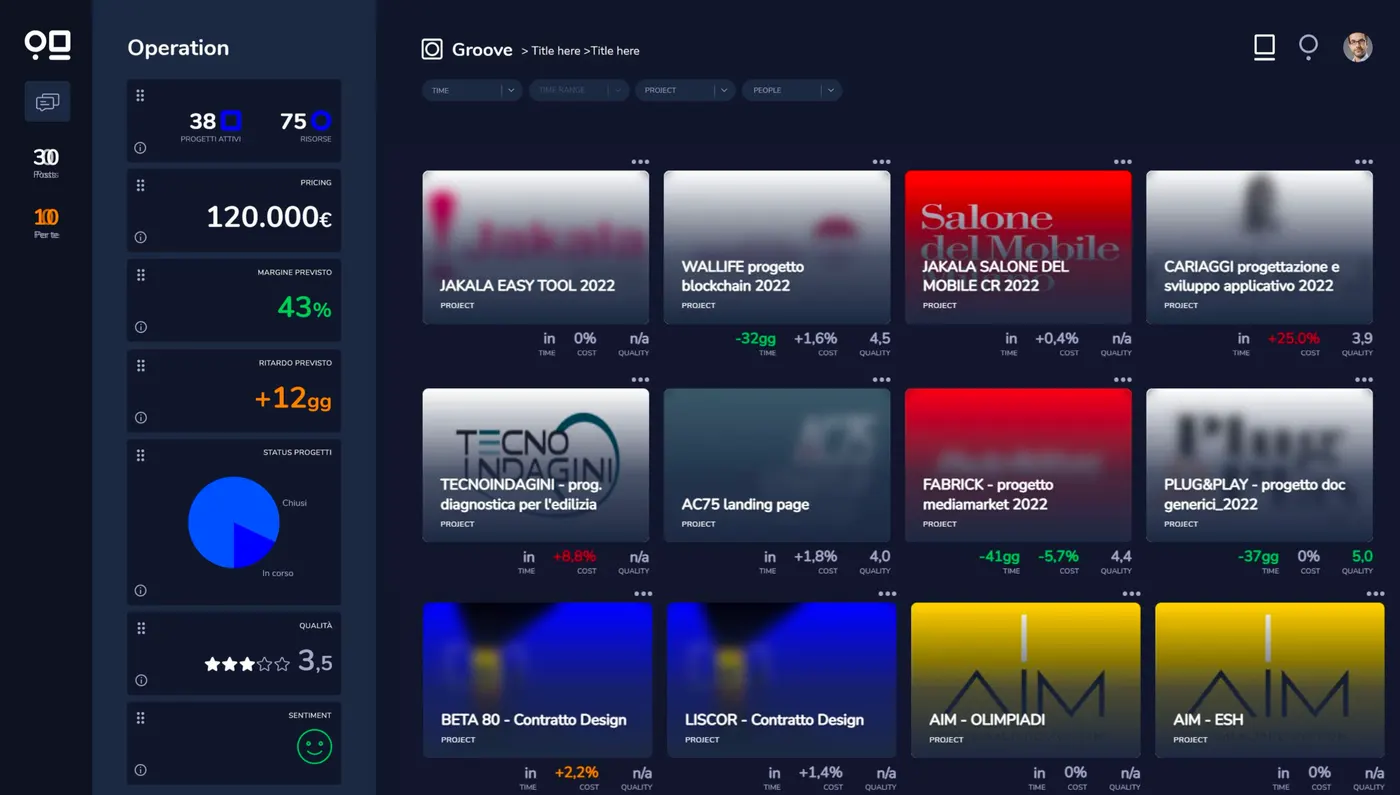
Task: Click drag handle of Margine Previsto widget
Action: pos(140,275)
